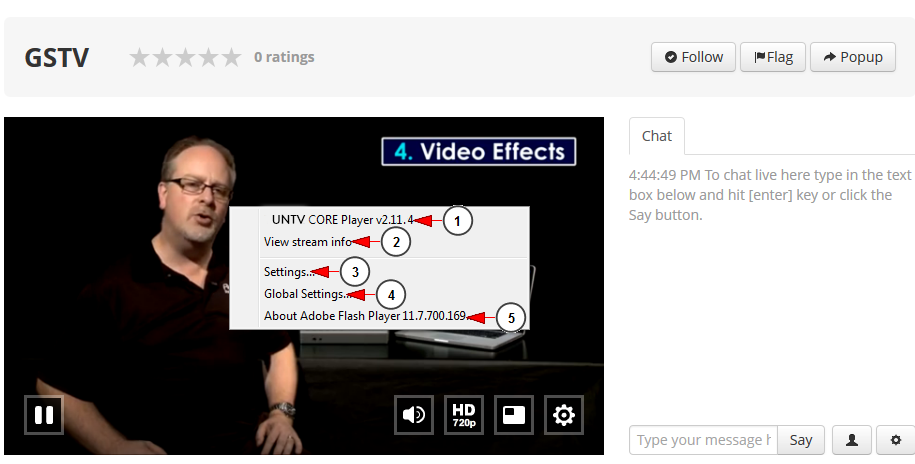Pause the video playback
Image resolution: width=915 pixels, height=464 pixels.
point(44,414)
